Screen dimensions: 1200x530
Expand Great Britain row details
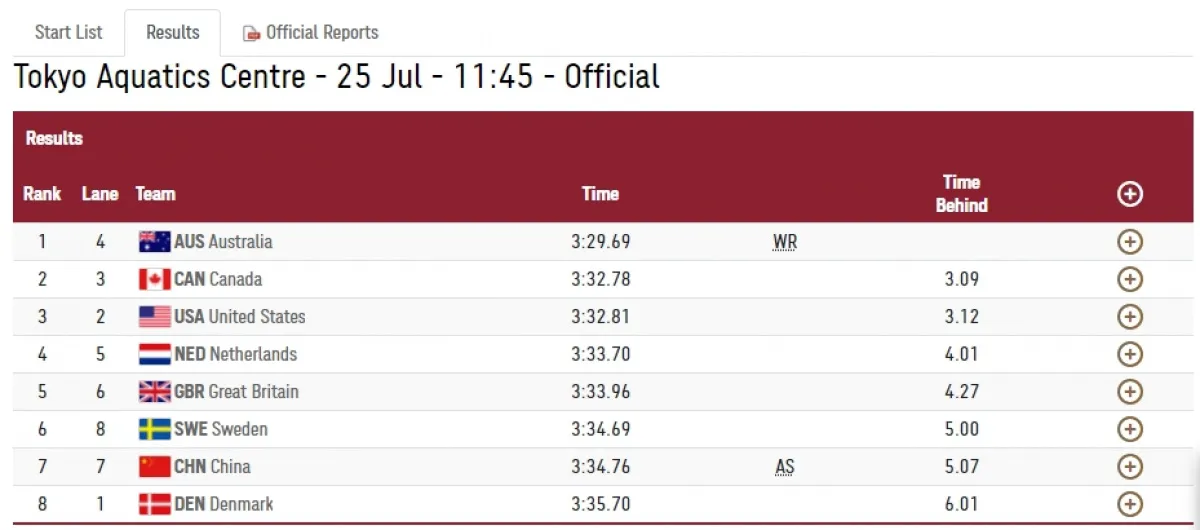pos(1130,392)
